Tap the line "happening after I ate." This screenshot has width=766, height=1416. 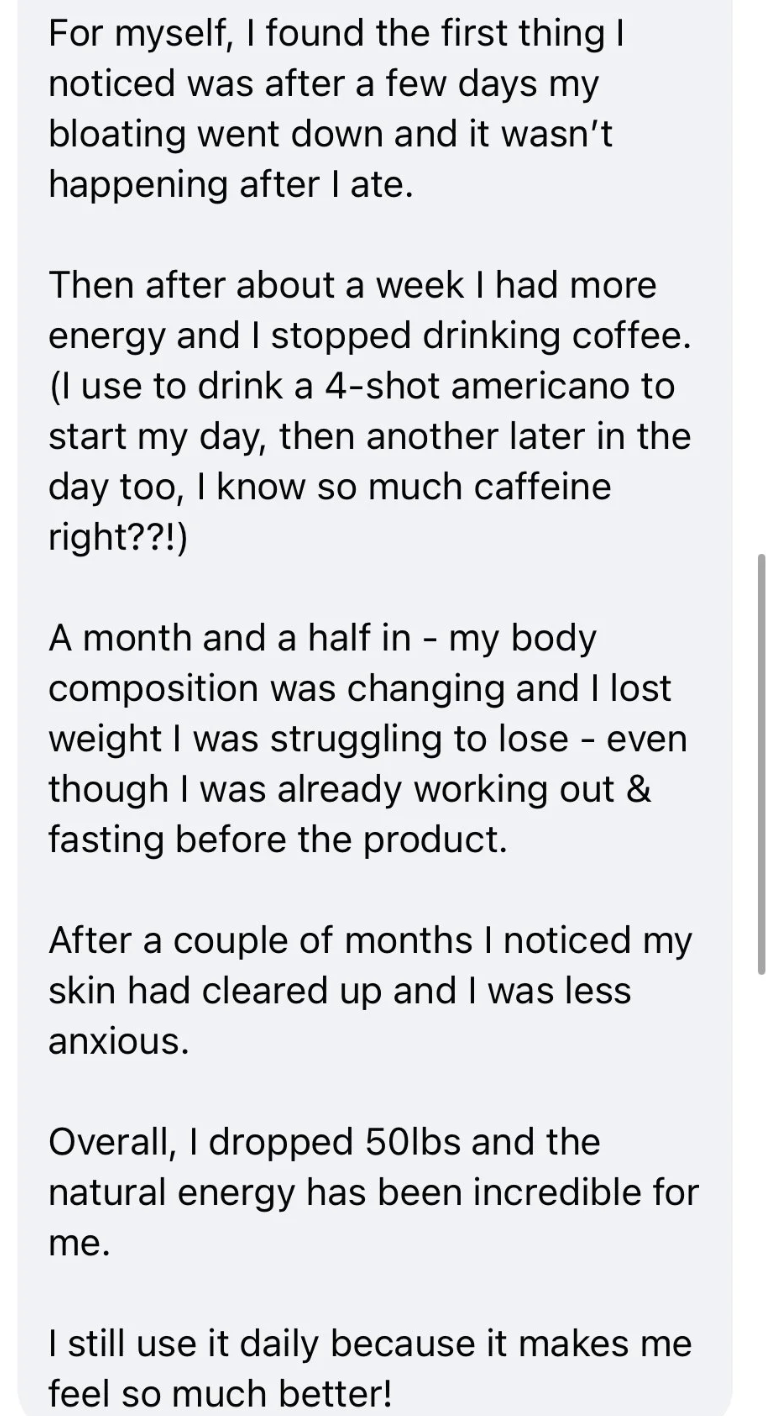(x=230, y=185)
